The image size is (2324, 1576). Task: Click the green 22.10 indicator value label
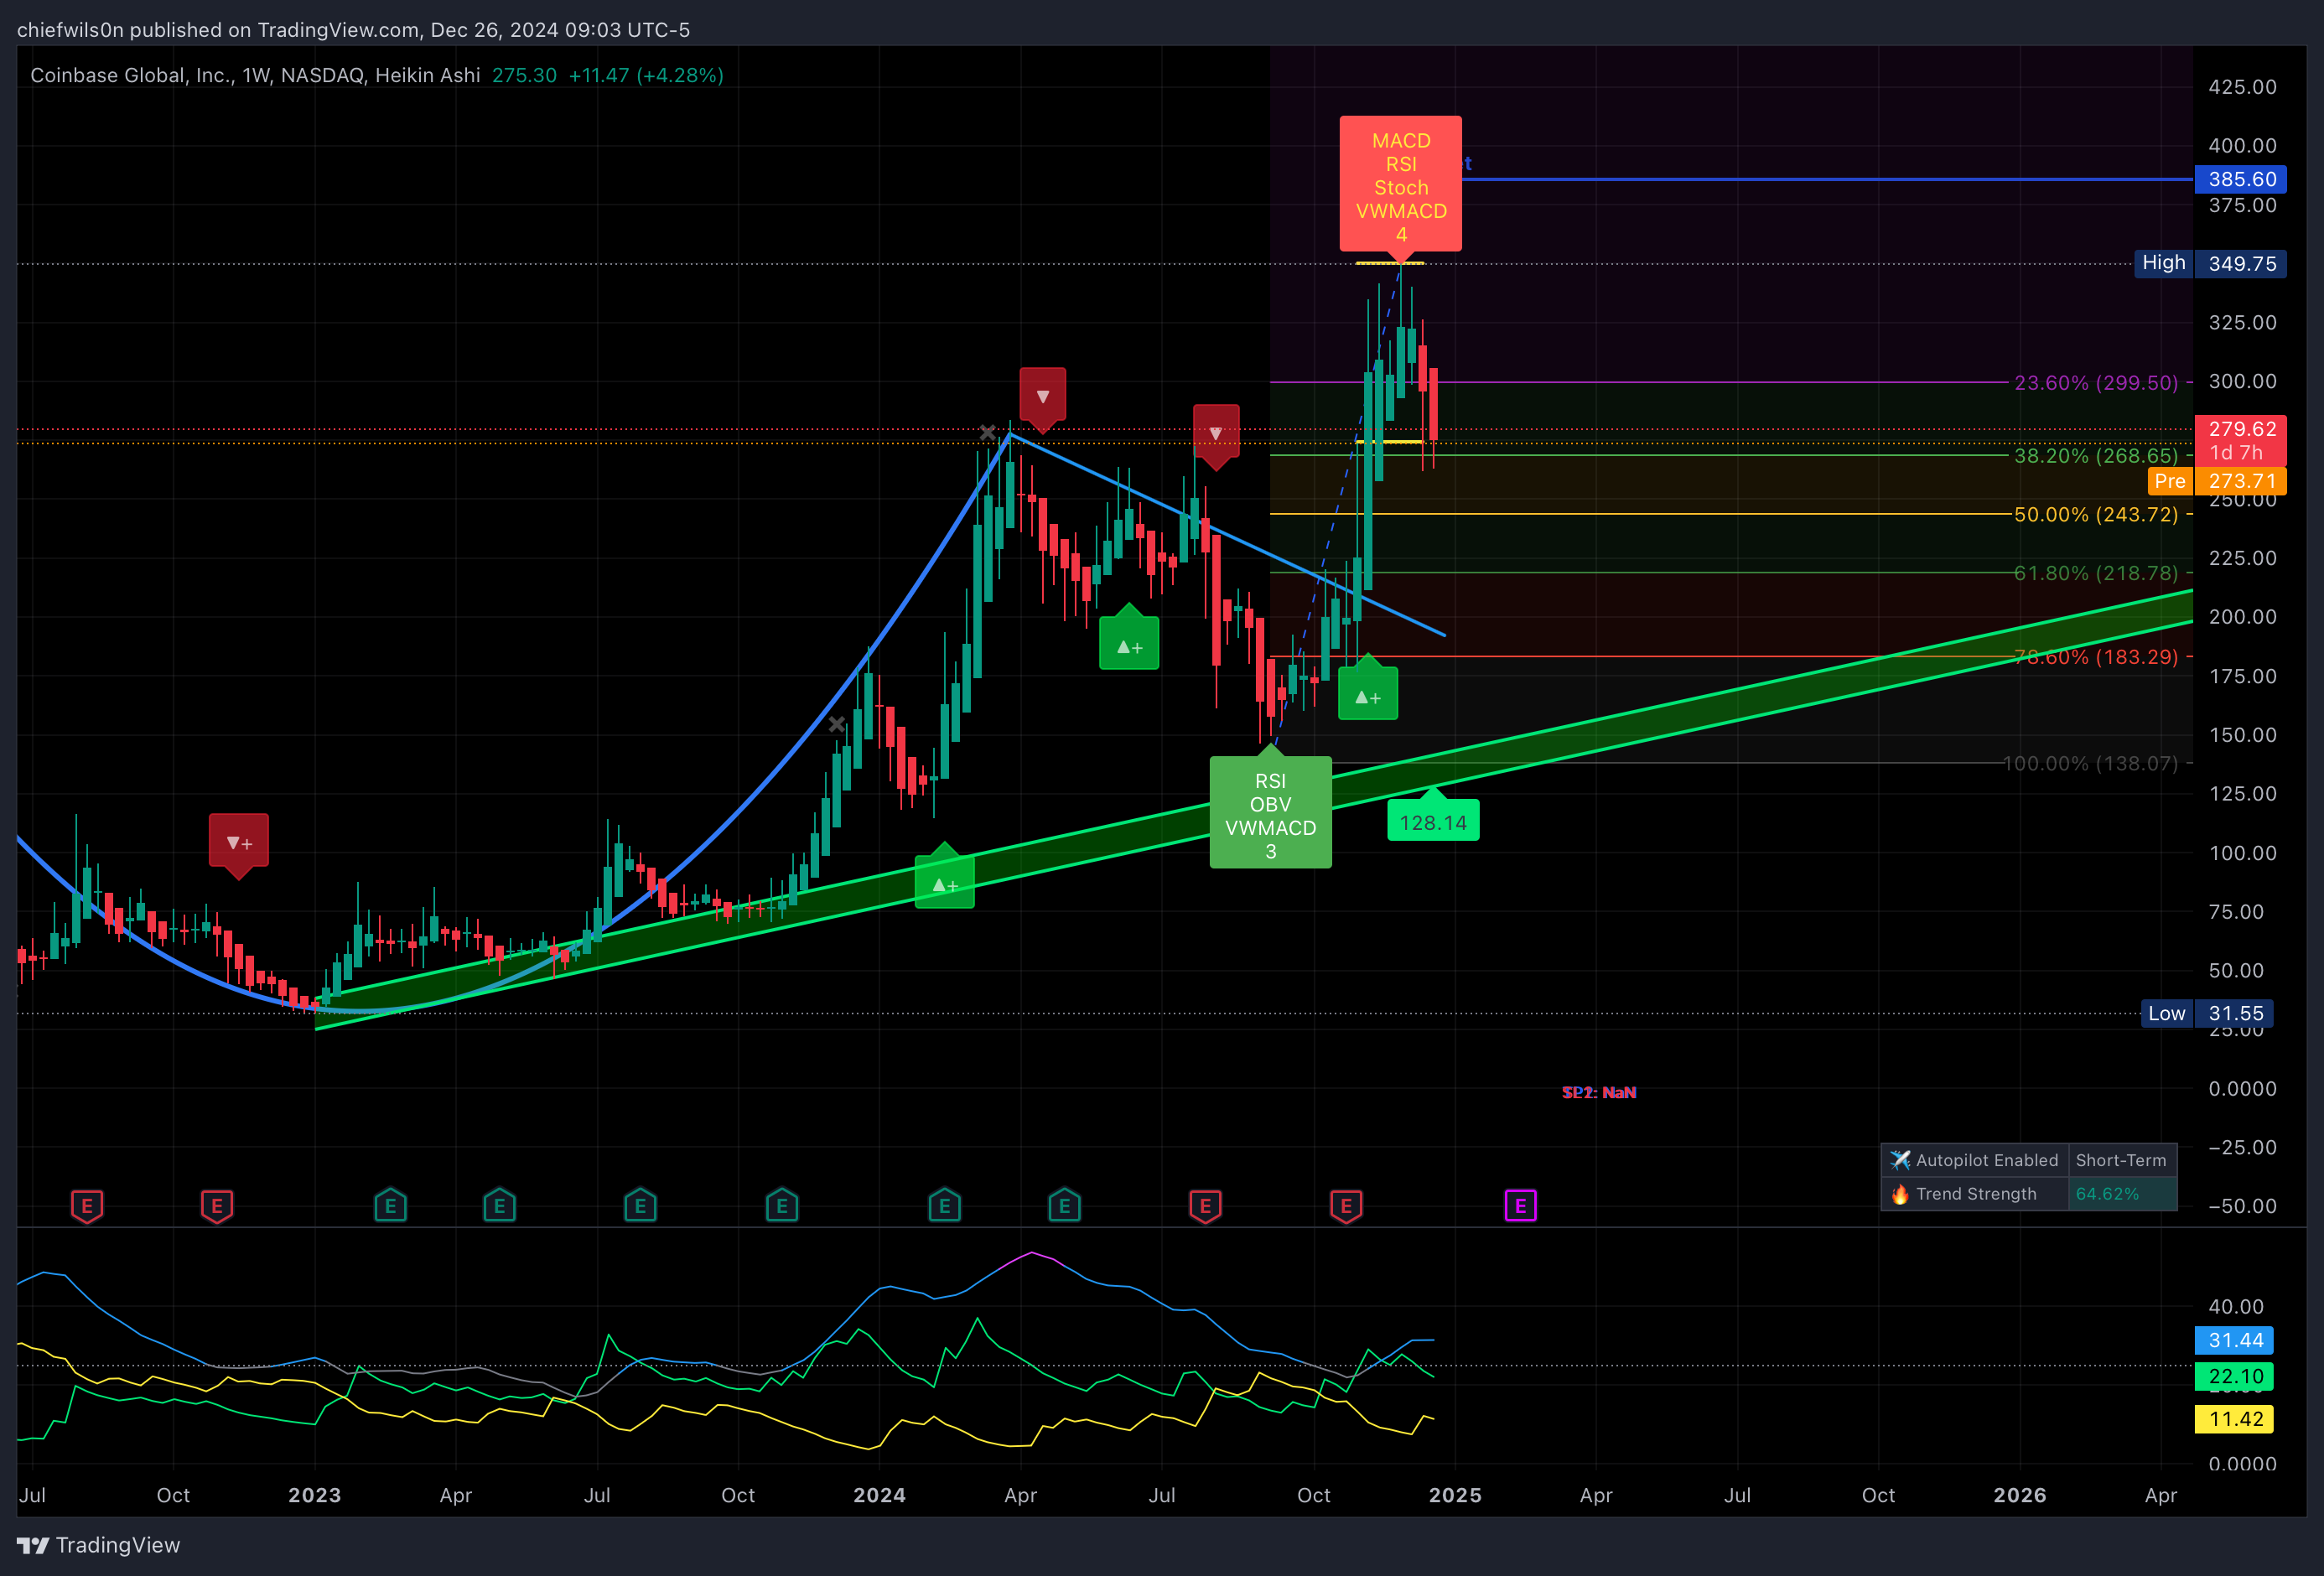2235,1376
